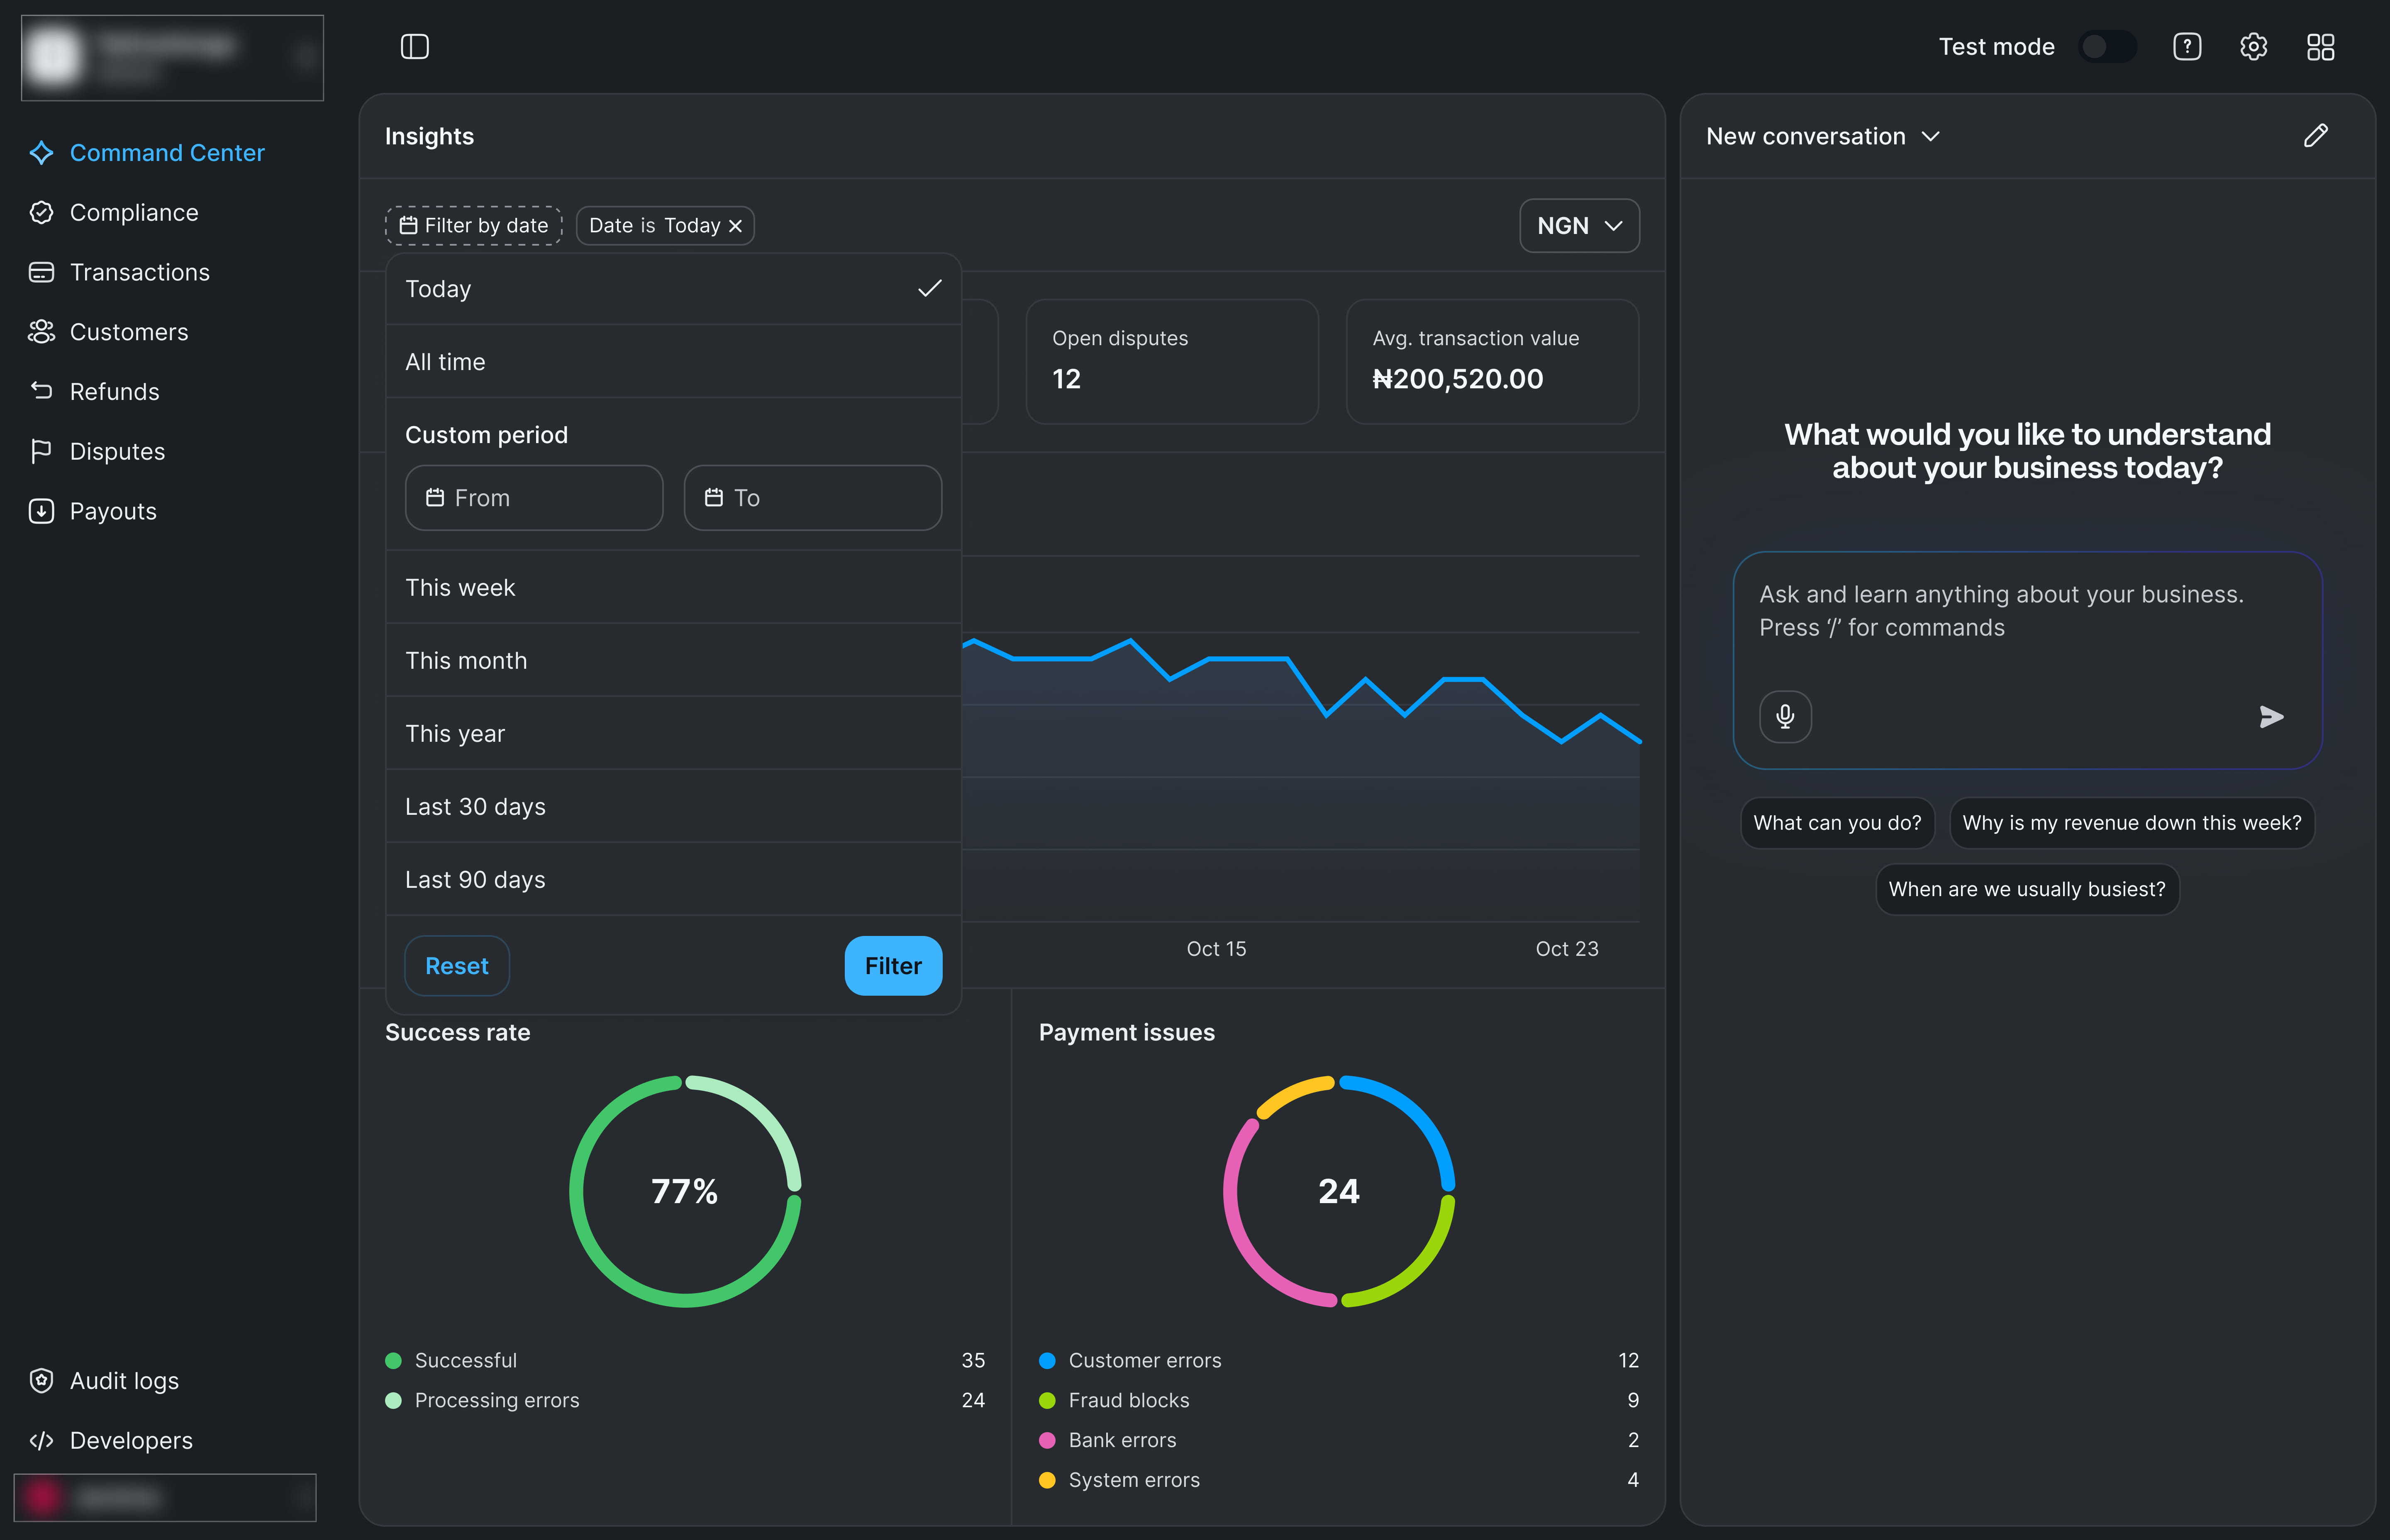Open the apps grid icon

pyautogui.click(x=2321, y=47)
